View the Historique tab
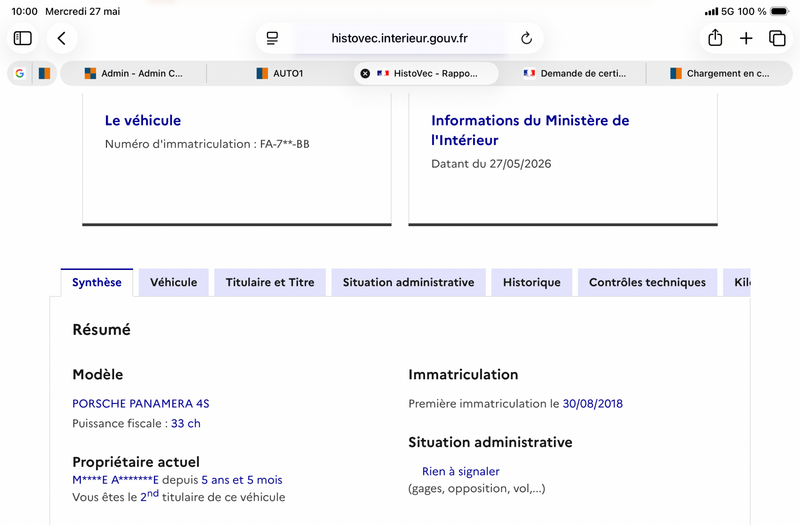 coord(532,282)
